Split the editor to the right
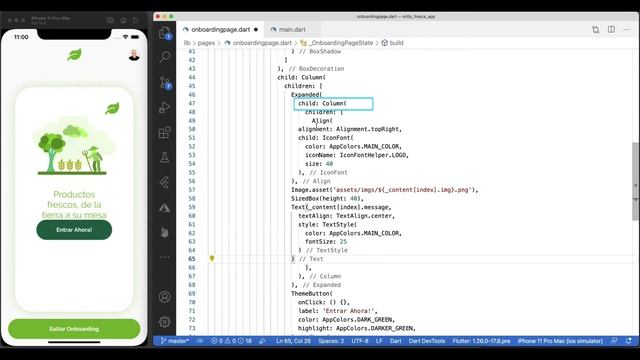The image size is (640, 360). tap(611, 29)
